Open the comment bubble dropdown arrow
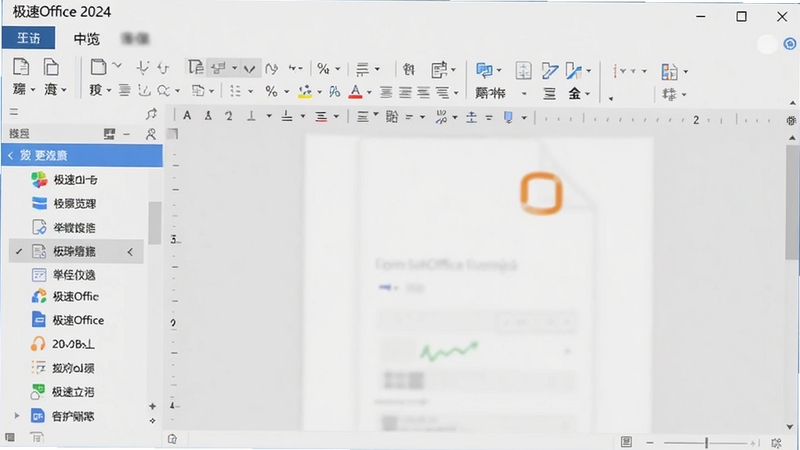800x450 pixels. point(498,70)
